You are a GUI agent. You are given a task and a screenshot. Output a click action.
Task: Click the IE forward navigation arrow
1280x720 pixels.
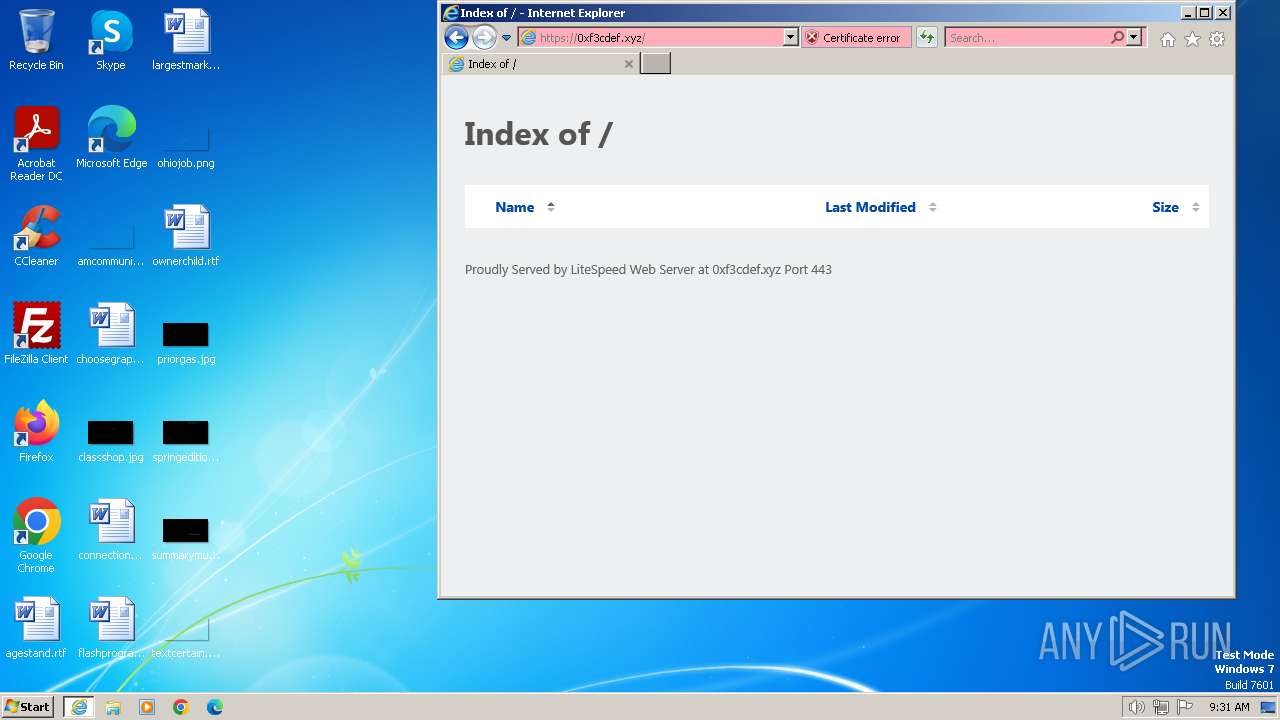pos(484,38)
